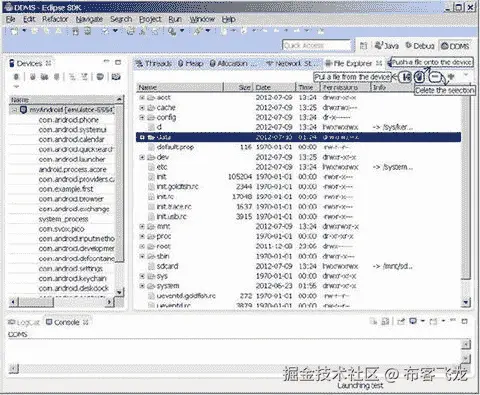Click the Android SDK Manager toolbar icon
The image size is (480, 395).
coord(76,31)
